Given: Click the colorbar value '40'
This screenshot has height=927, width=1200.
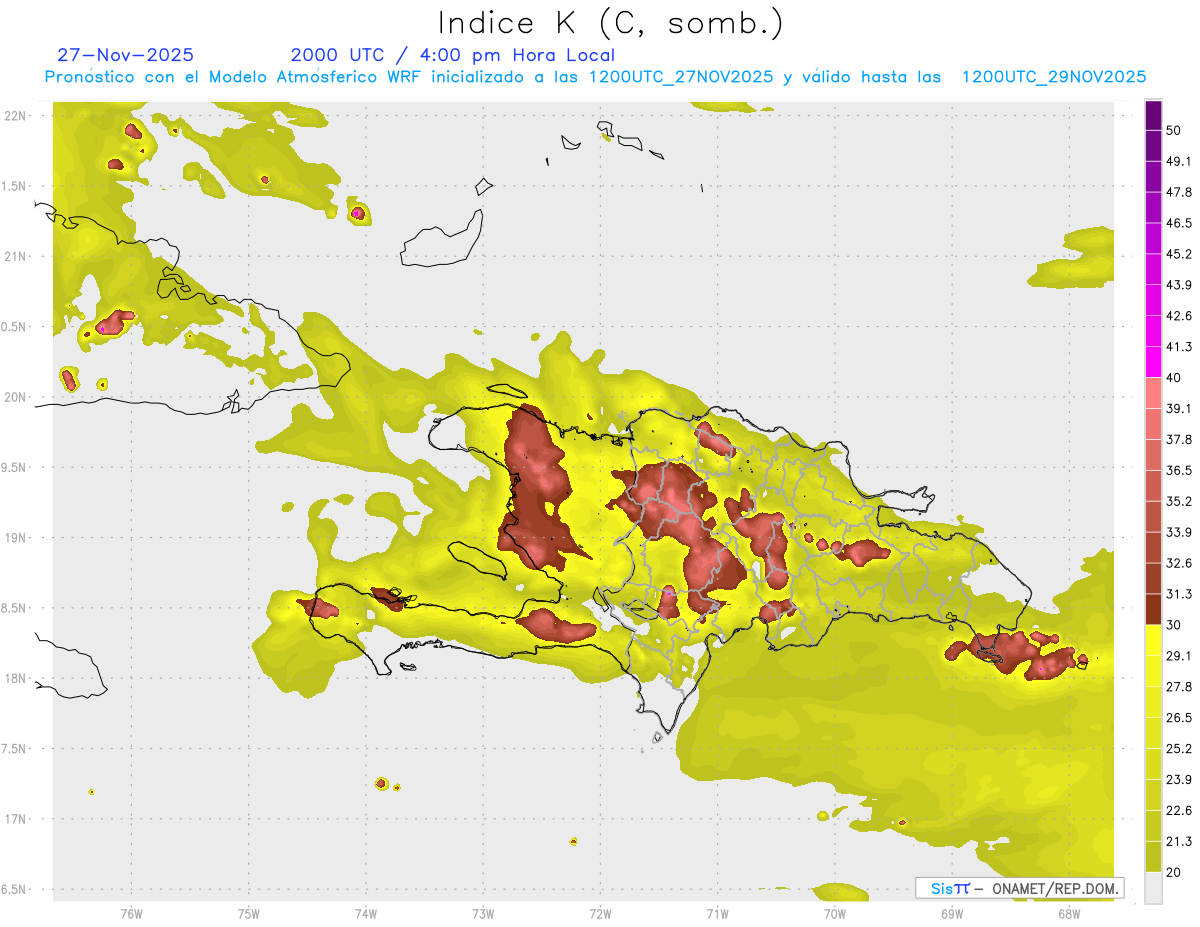Looking at the screenshot, I should (1176, 378).
